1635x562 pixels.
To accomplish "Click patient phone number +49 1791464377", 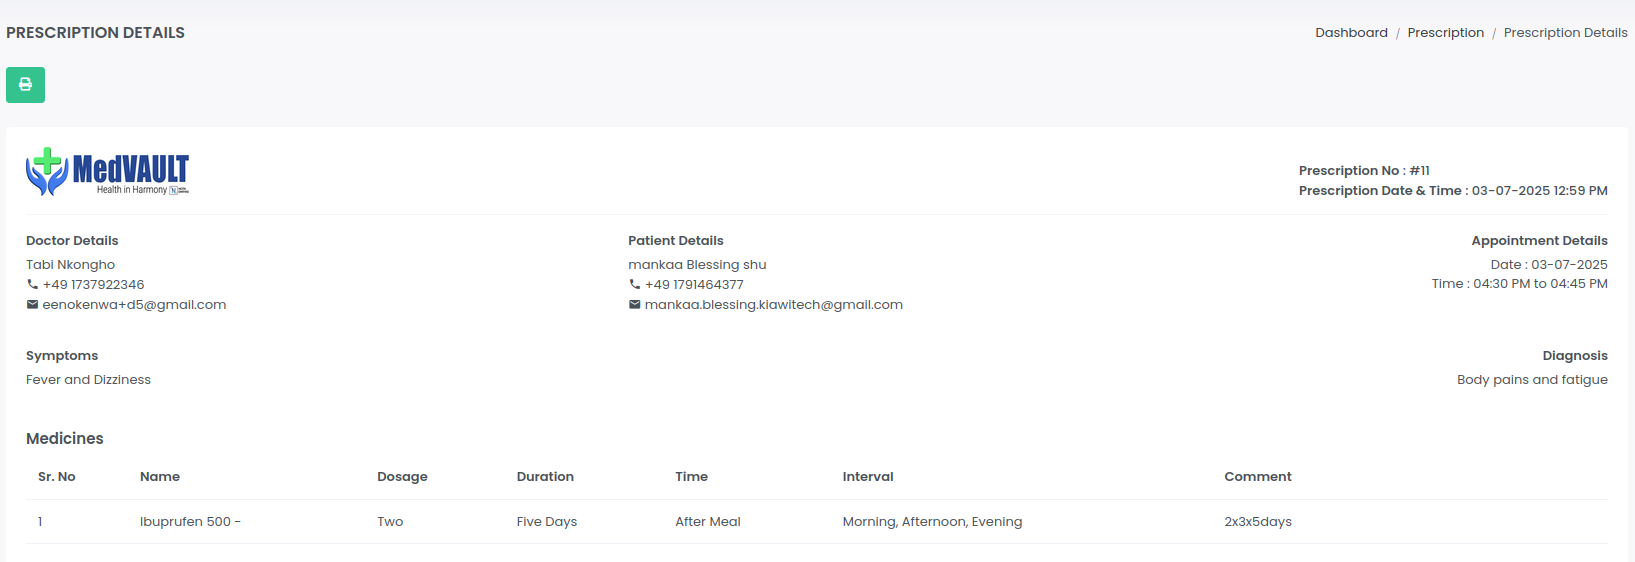I will (694, 285).
